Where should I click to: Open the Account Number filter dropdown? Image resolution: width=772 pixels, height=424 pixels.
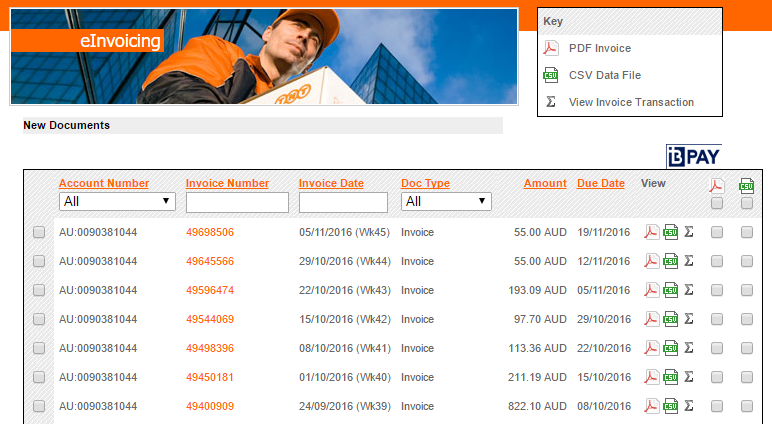(x=117, y=201)
